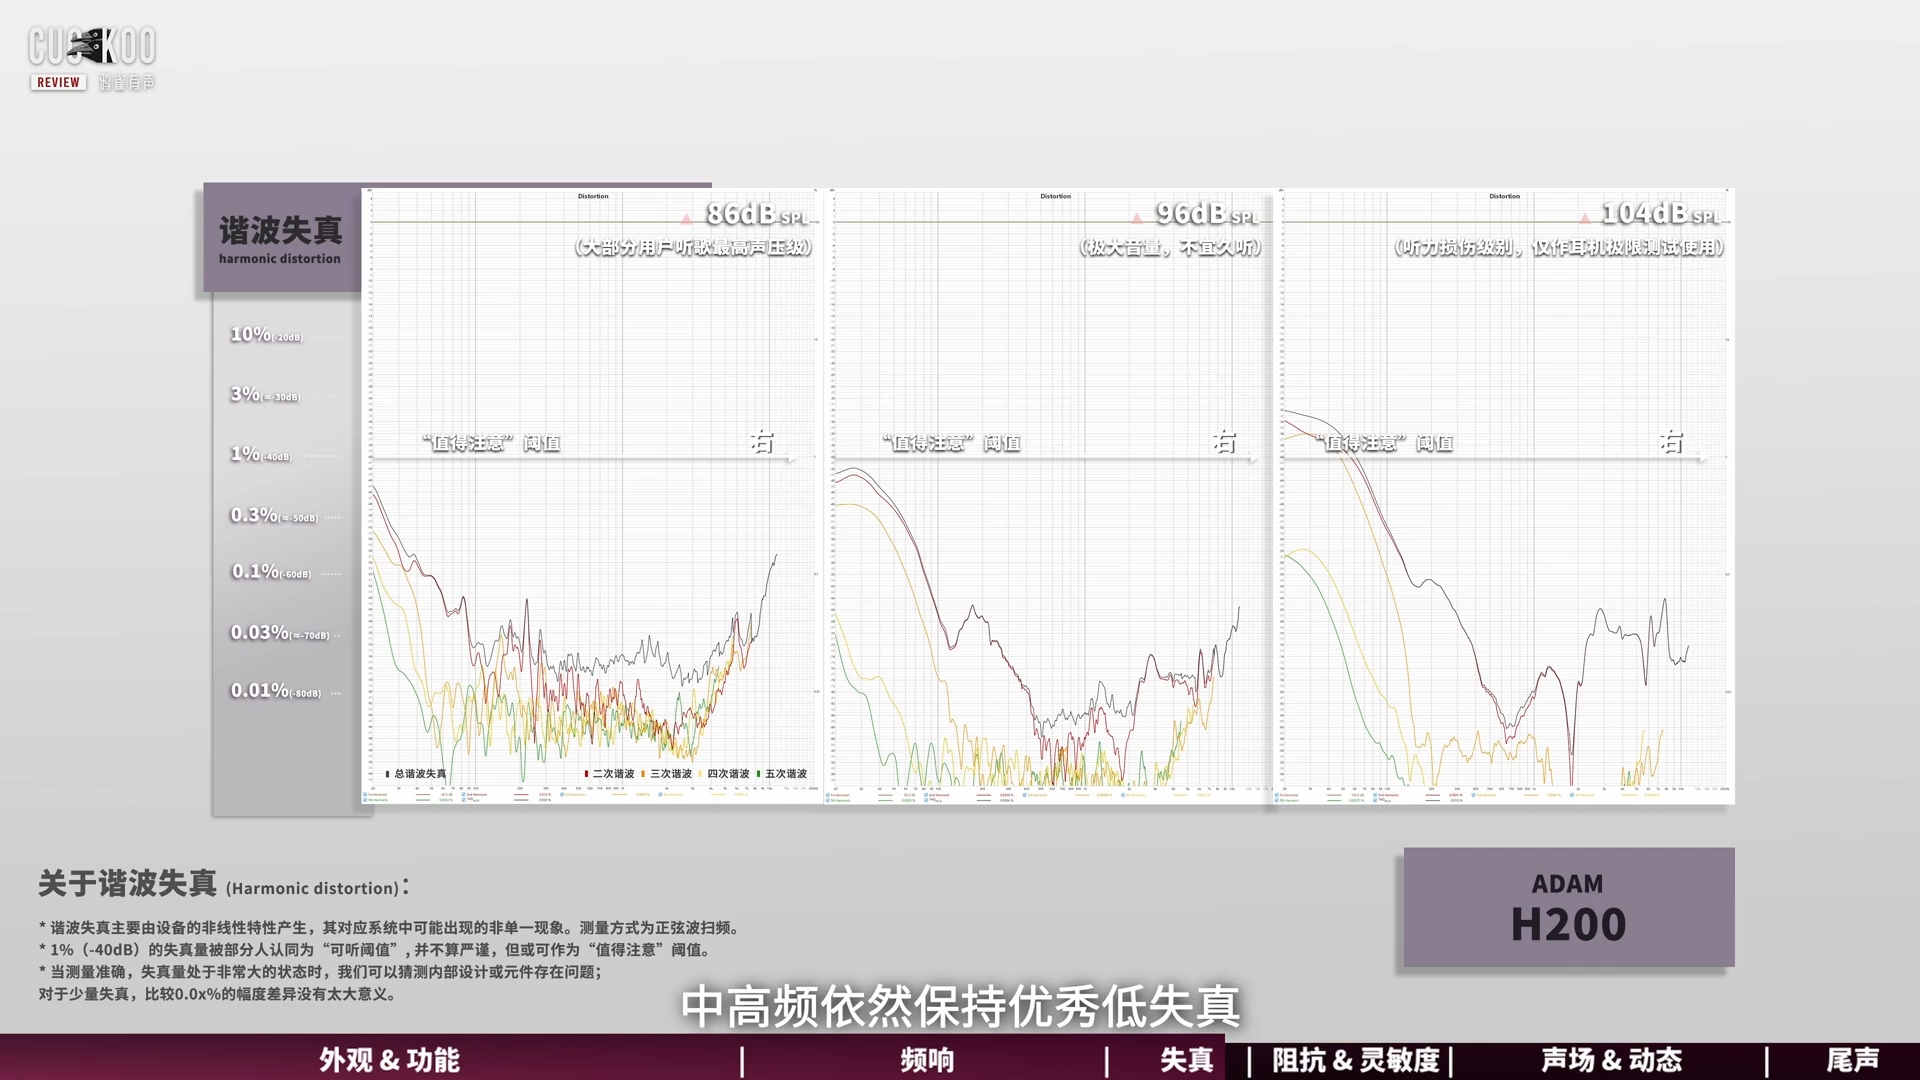Click the ADAM H200 product label

[1568, 908]
